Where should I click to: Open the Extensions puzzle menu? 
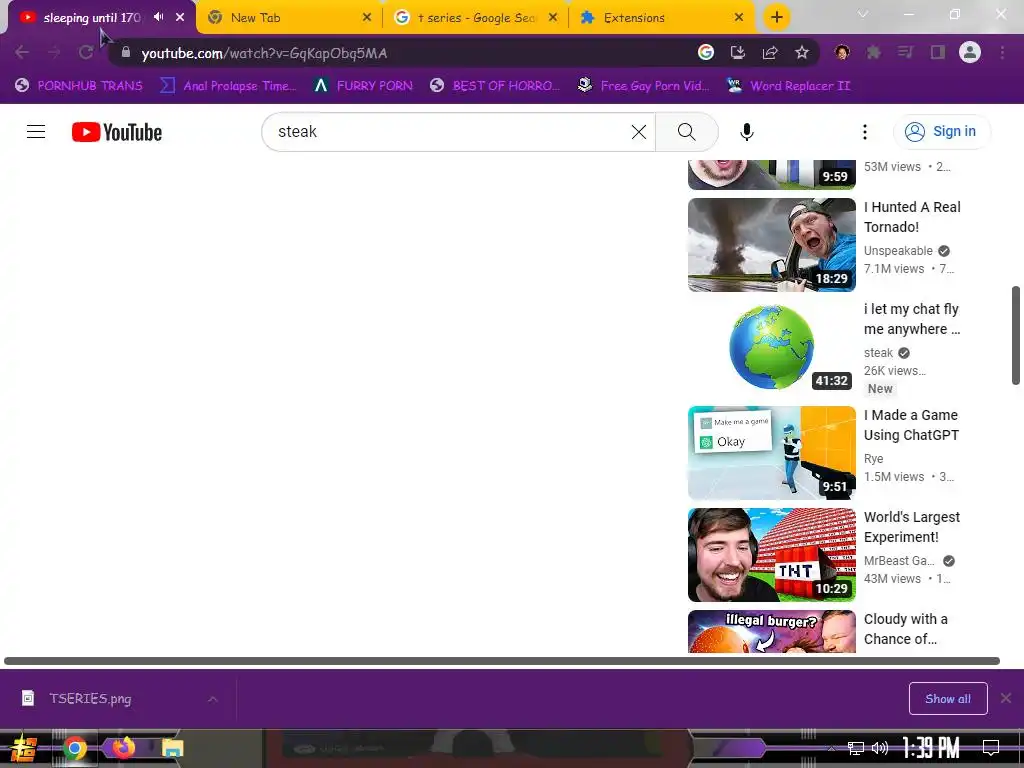(x=874, y=52)
